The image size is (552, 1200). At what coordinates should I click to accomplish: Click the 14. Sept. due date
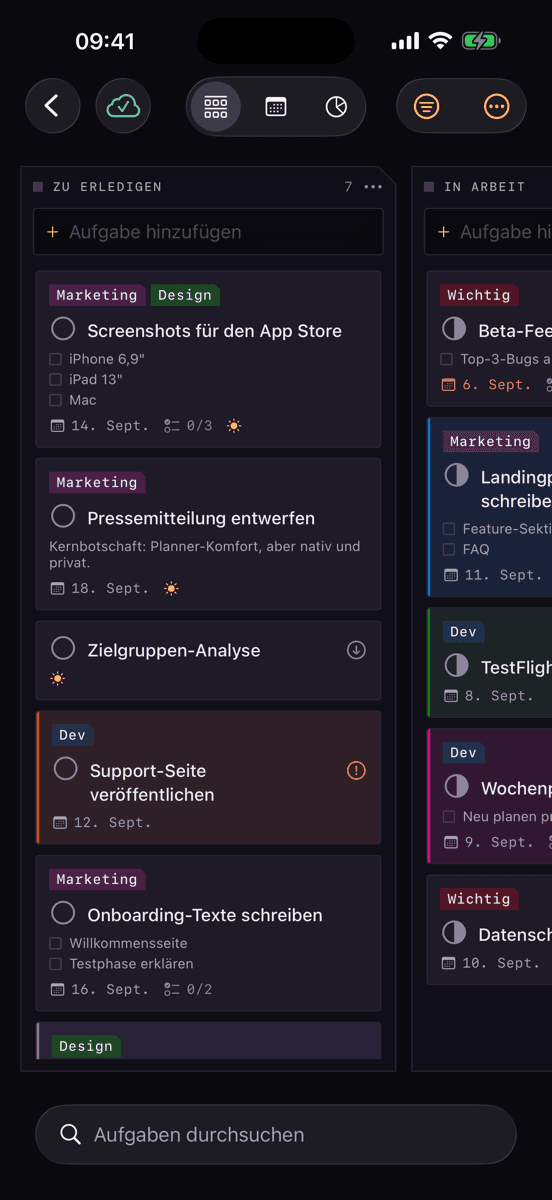(x=99, y=426)
